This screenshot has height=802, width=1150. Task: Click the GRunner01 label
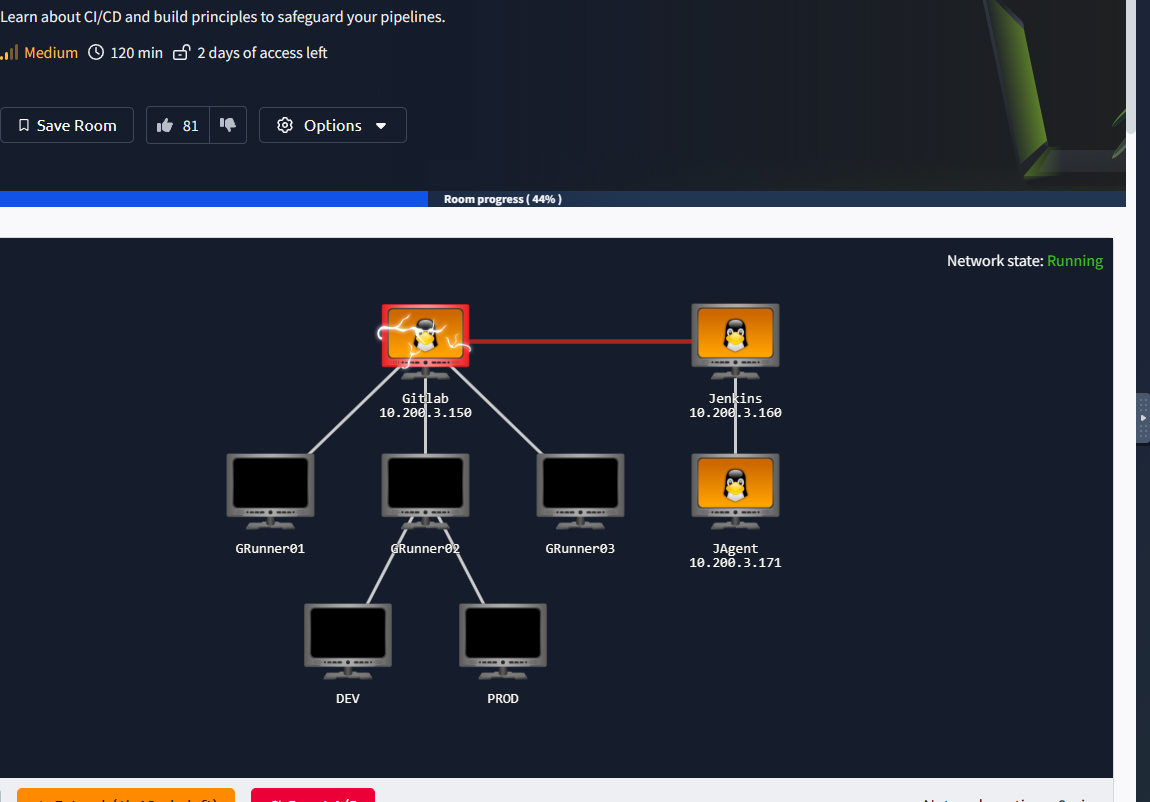pos(270,548)
